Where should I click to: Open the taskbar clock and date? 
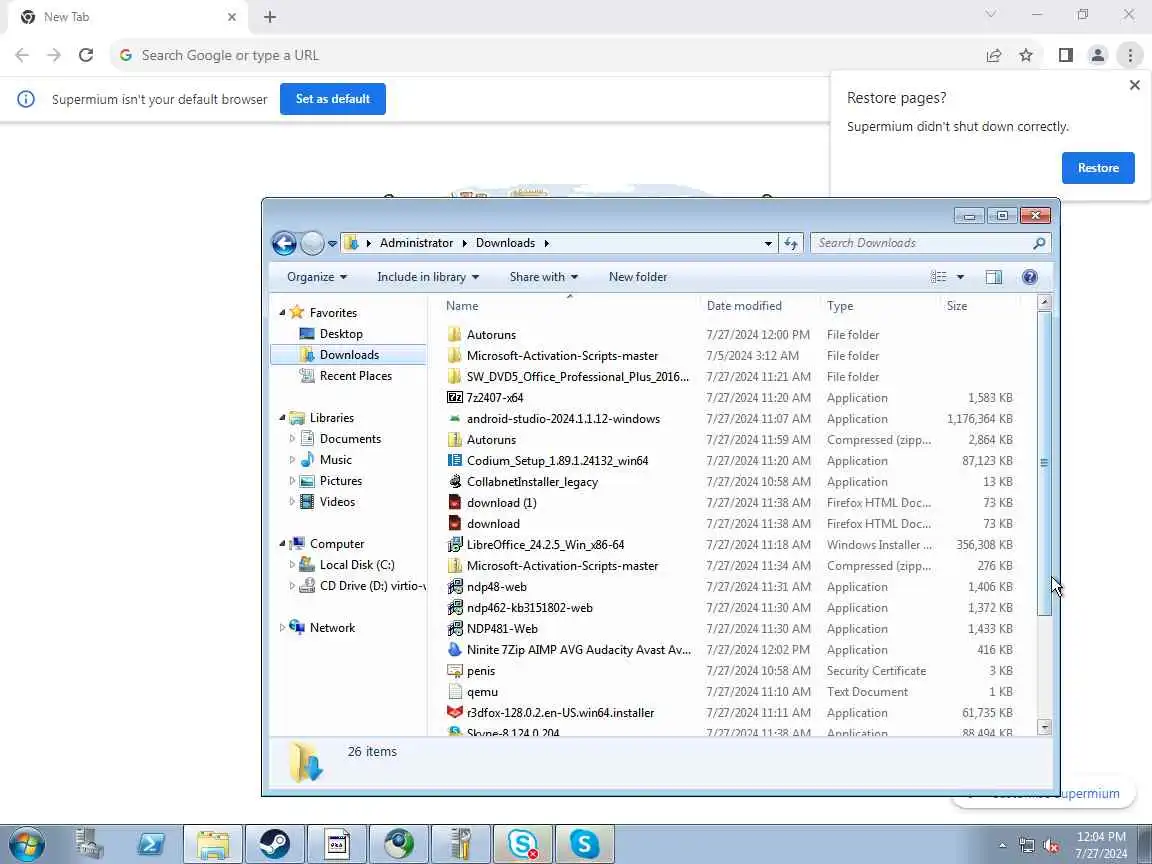coord(1101,845)
